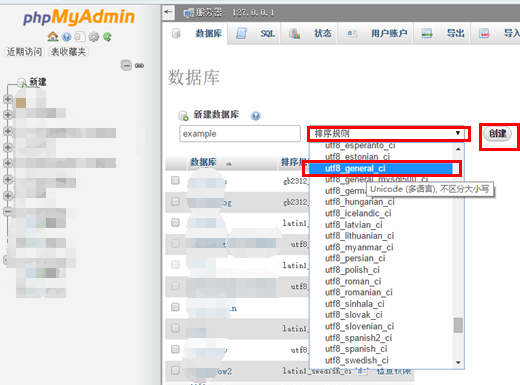The image size is (520, 385).
Task: Expand the fourth database tree node
Action: (8, 147)
